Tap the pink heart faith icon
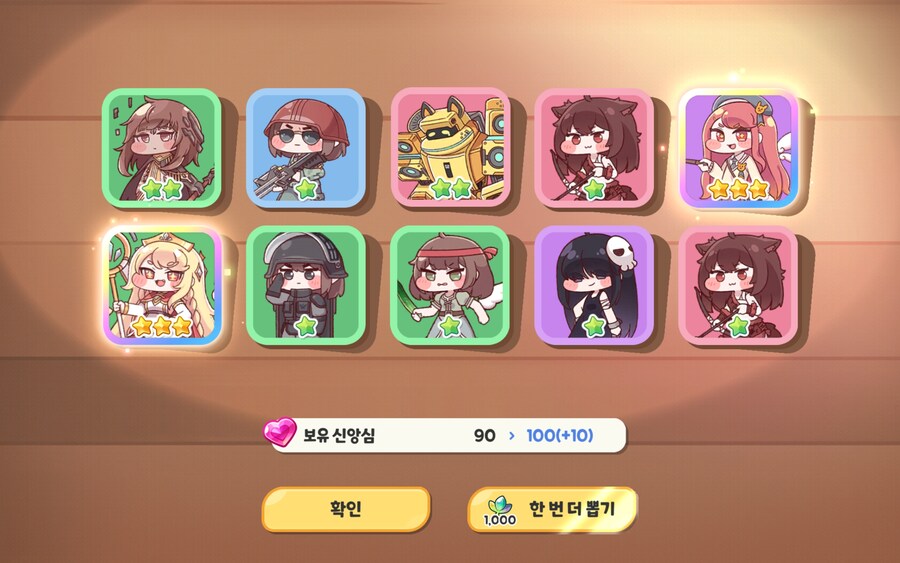The width and height of the screenshot is (900, 563). (280, 432)
